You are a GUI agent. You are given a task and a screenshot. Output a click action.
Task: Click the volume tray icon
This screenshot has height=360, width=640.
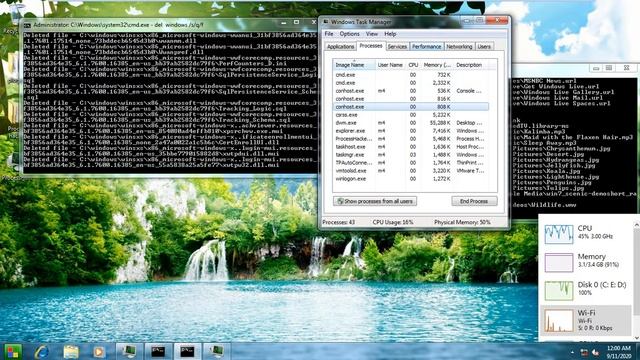click(x=596, y=352)
